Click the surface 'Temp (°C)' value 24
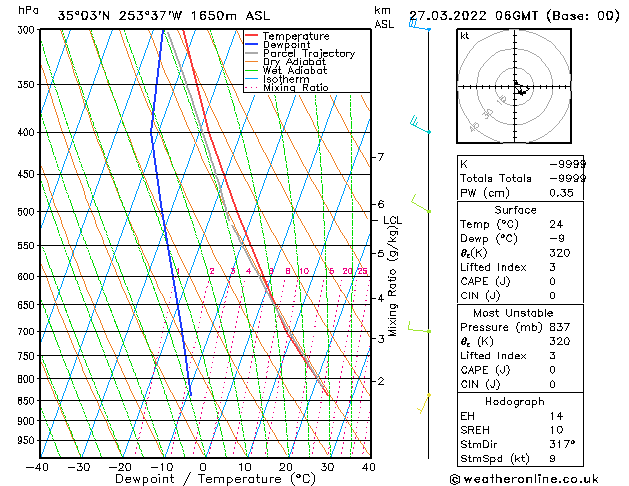629x486 pixels. click(x=556, y=224)
